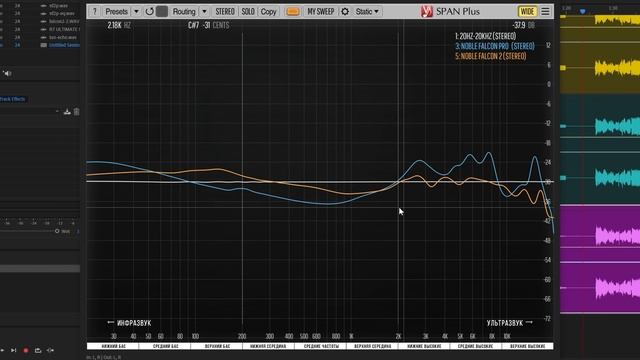Select the 3: NOBLE FALCON PRO (STEREO) legend entry
The image size is (640, 360).
click(495, 46)
